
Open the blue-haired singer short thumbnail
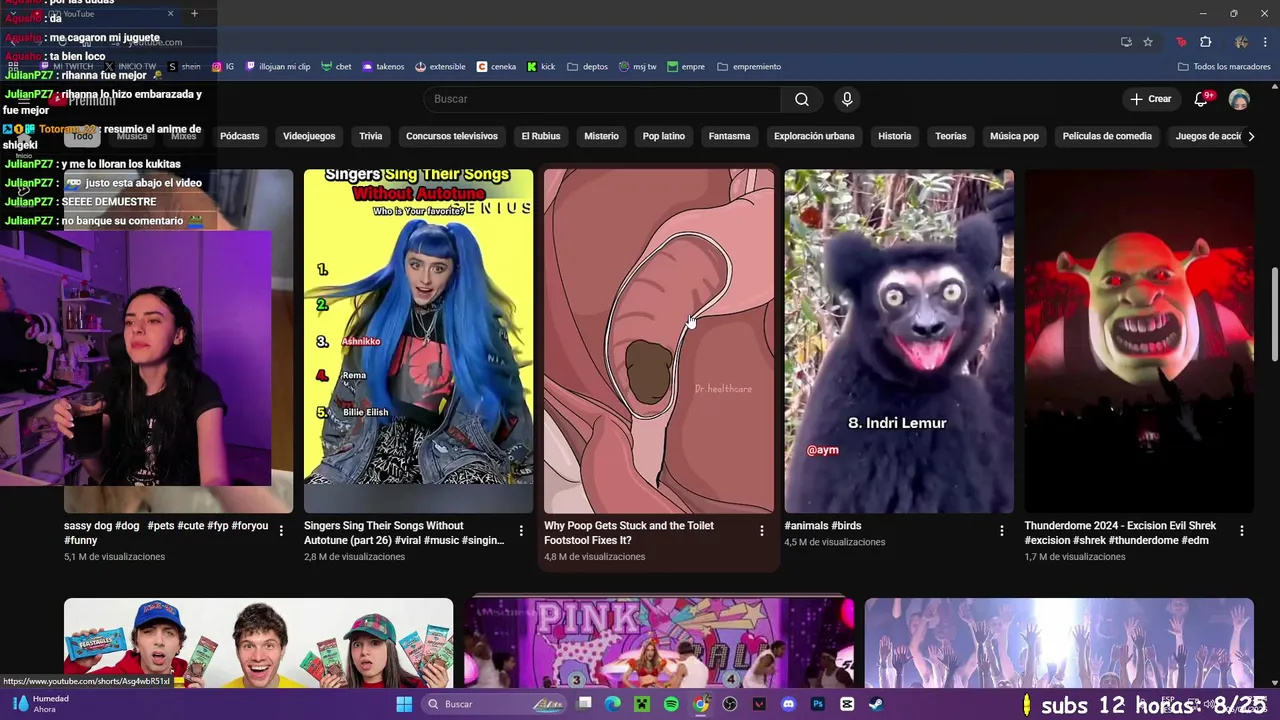tap(419, 340)
